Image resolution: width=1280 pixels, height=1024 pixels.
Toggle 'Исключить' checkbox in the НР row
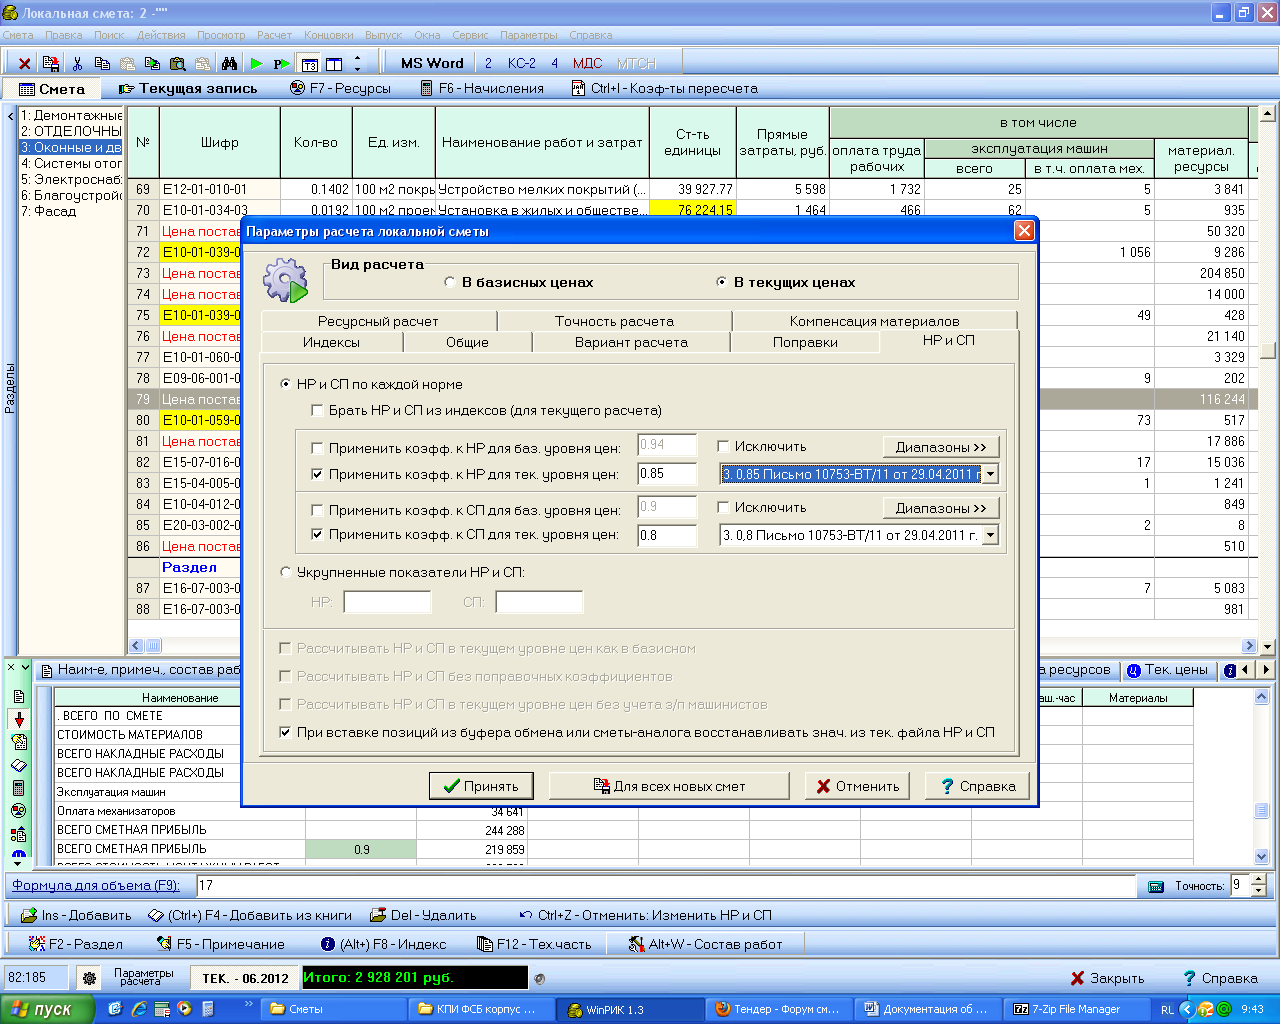(x=724, y=446)
